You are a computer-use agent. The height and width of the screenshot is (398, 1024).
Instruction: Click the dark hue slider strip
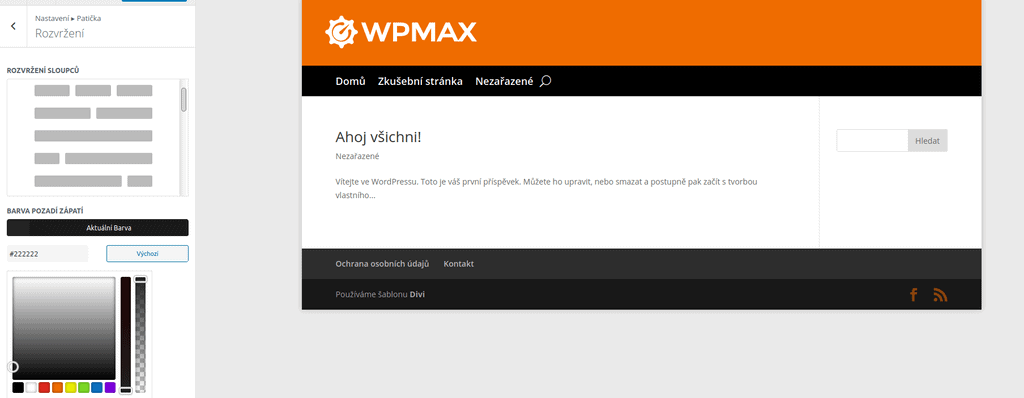pyautogui.click(x=125, y=335)
